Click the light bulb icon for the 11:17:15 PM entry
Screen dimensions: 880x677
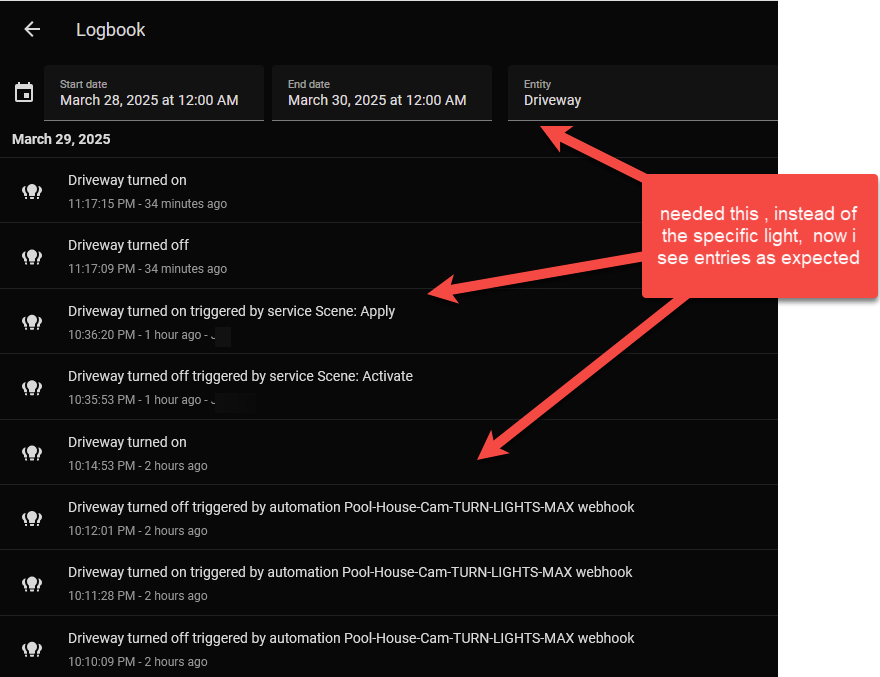pyautogui.click(x=31, y=191)
